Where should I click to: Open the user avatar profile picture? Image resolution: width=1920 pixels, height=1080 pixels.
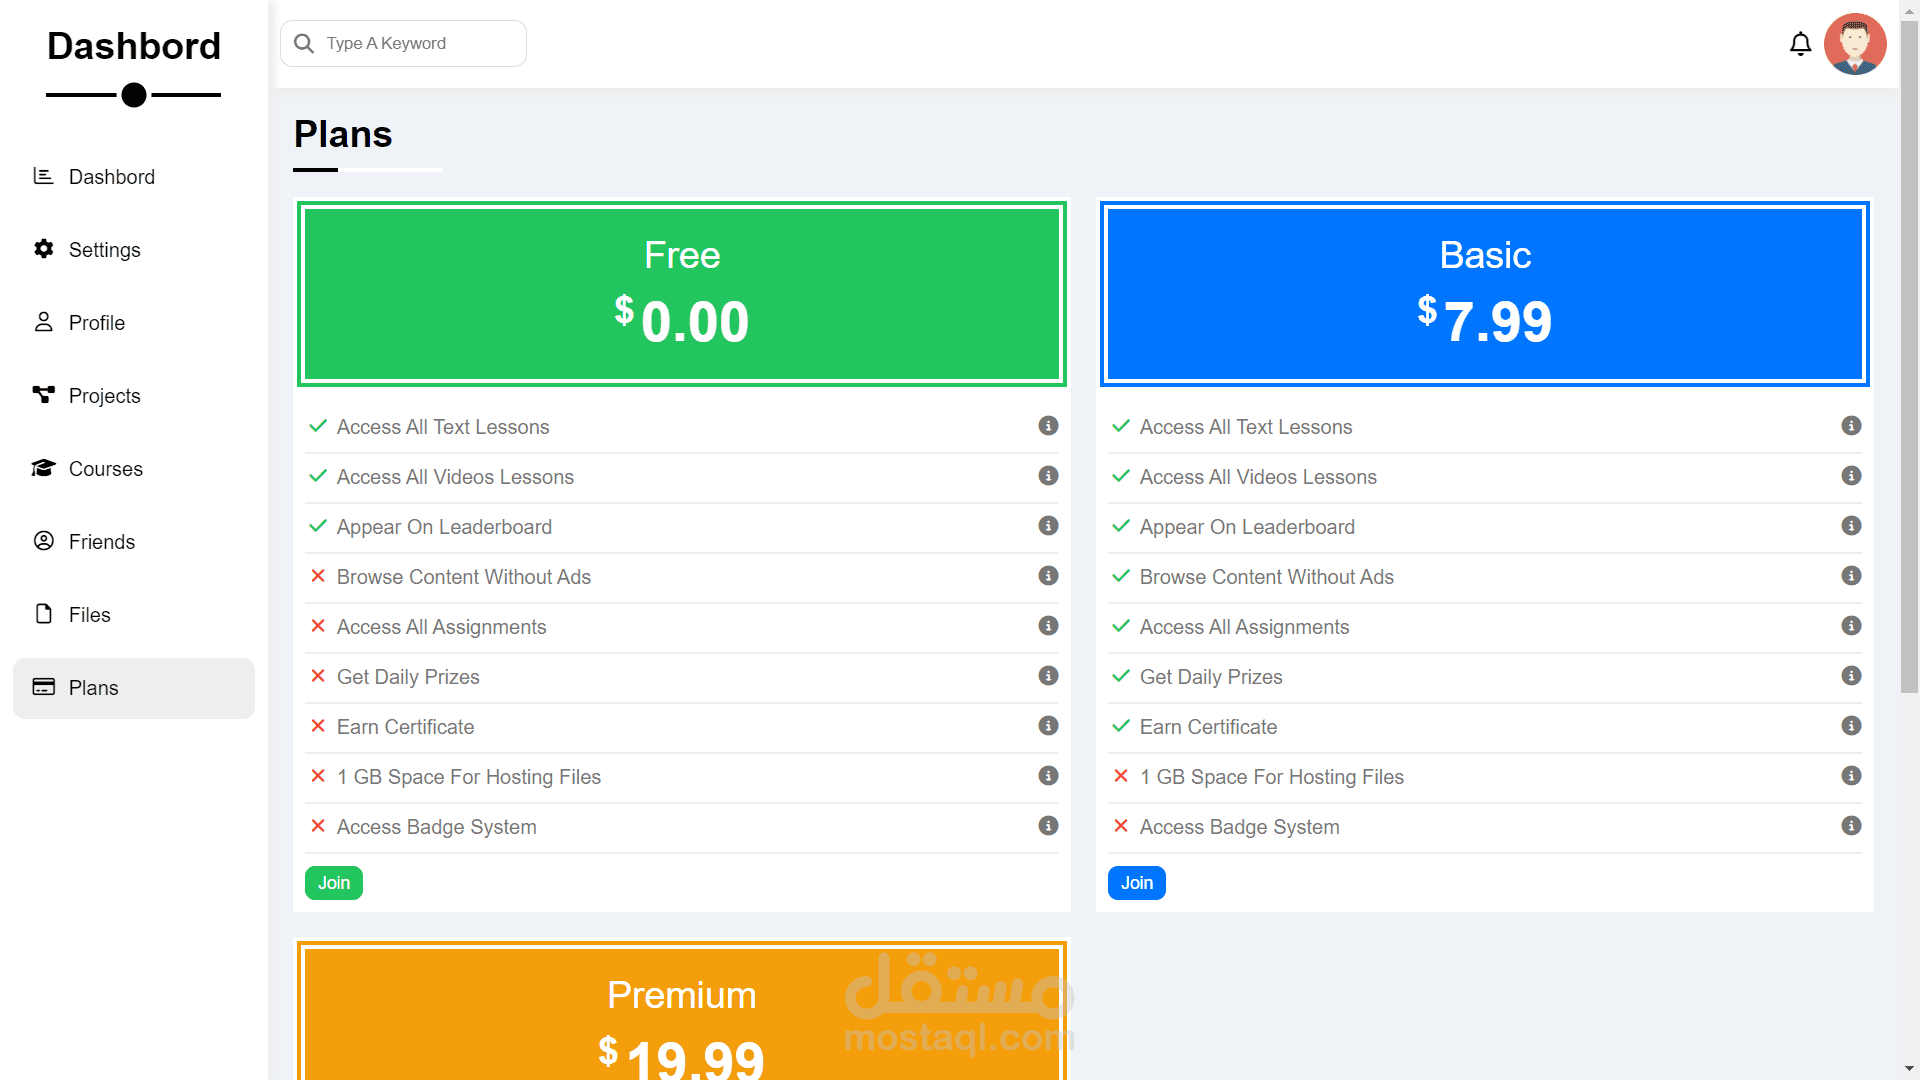coord(1854,44)
